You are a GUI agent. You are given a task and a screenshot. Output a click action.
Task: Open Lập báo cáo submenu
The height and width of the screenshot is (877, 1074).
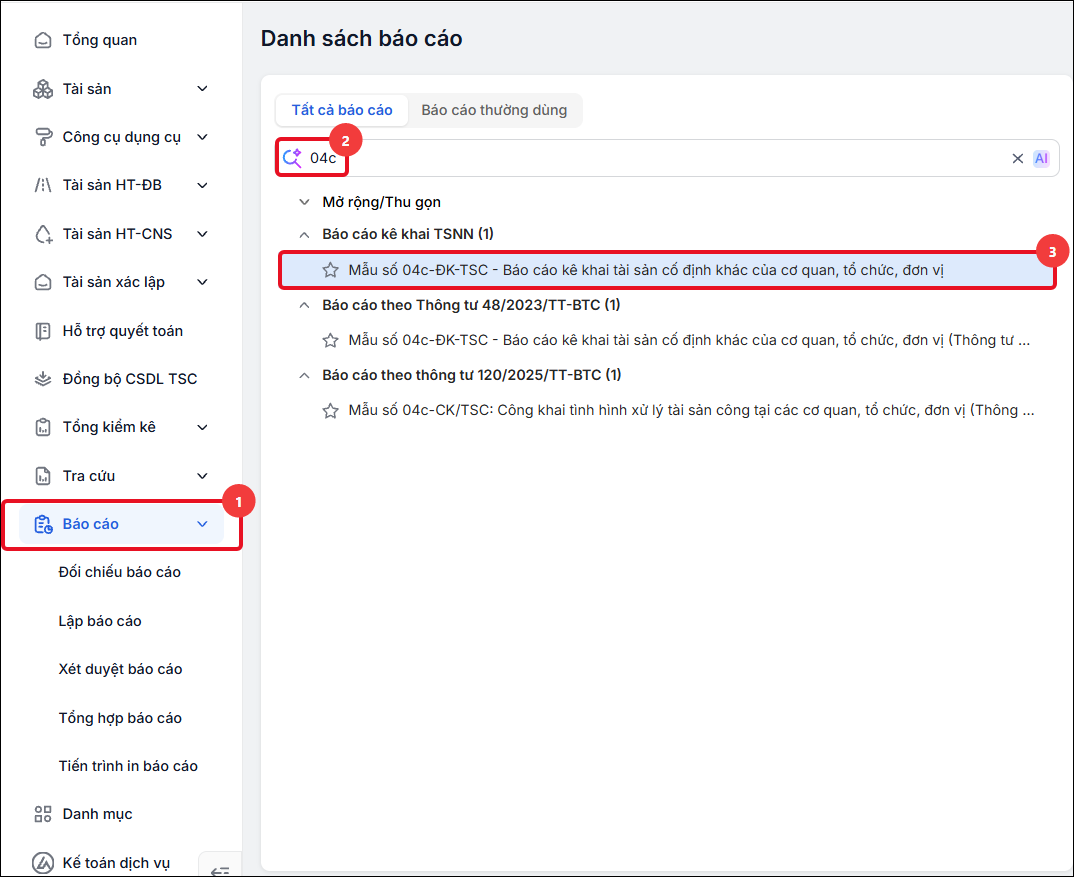coord(100,621)
